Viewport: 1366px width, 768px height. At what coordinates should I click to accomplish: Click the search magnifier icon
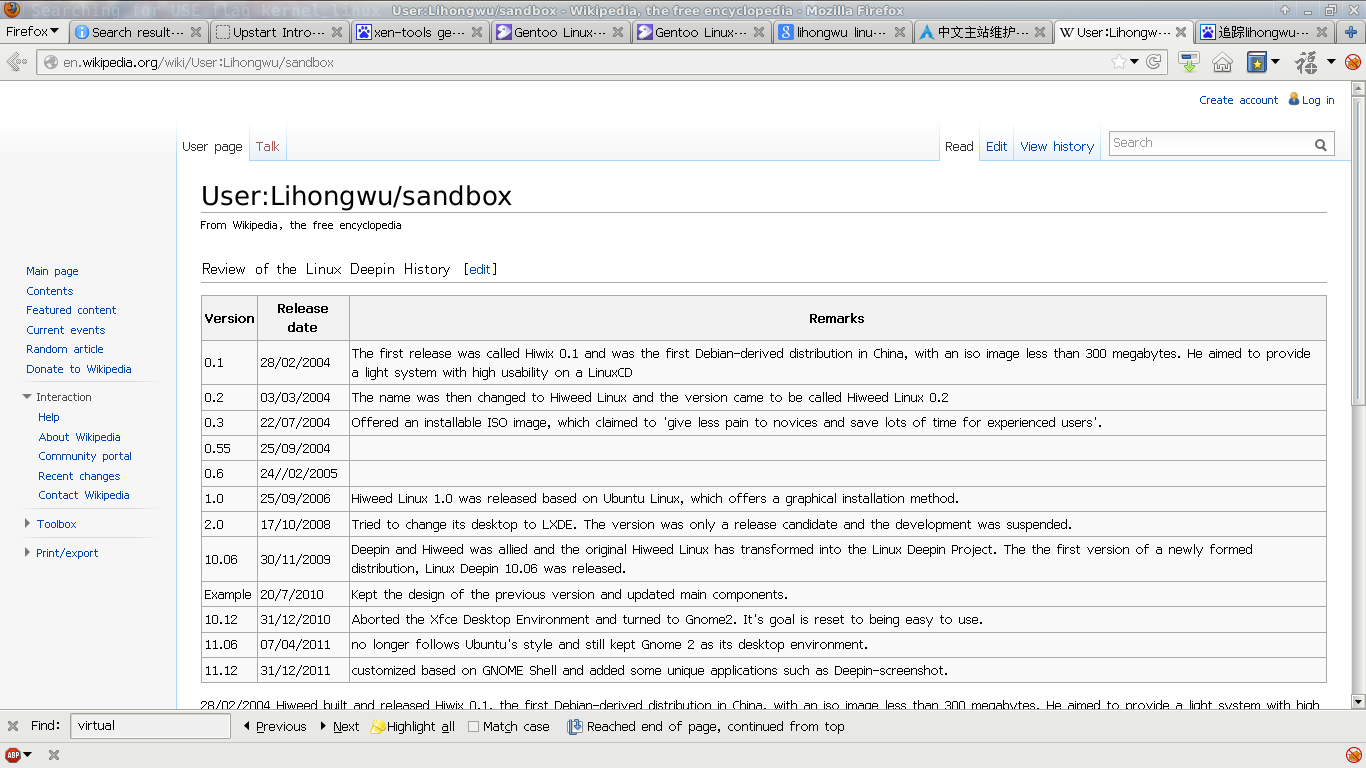pyautogui.click(x=1321, y=144)
